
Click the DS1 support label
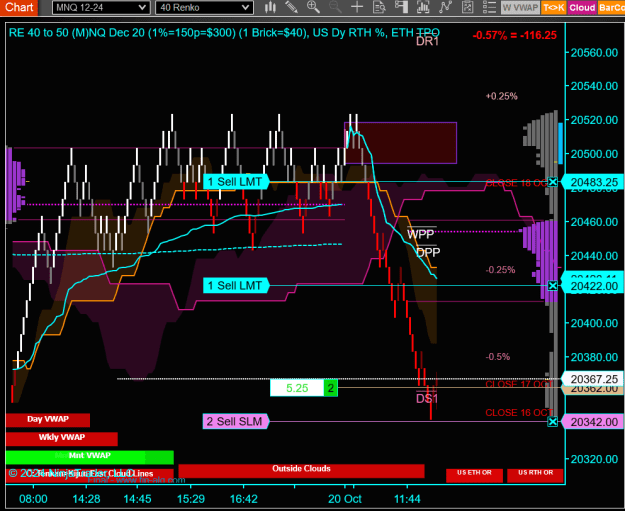click(x=427, y=399)
